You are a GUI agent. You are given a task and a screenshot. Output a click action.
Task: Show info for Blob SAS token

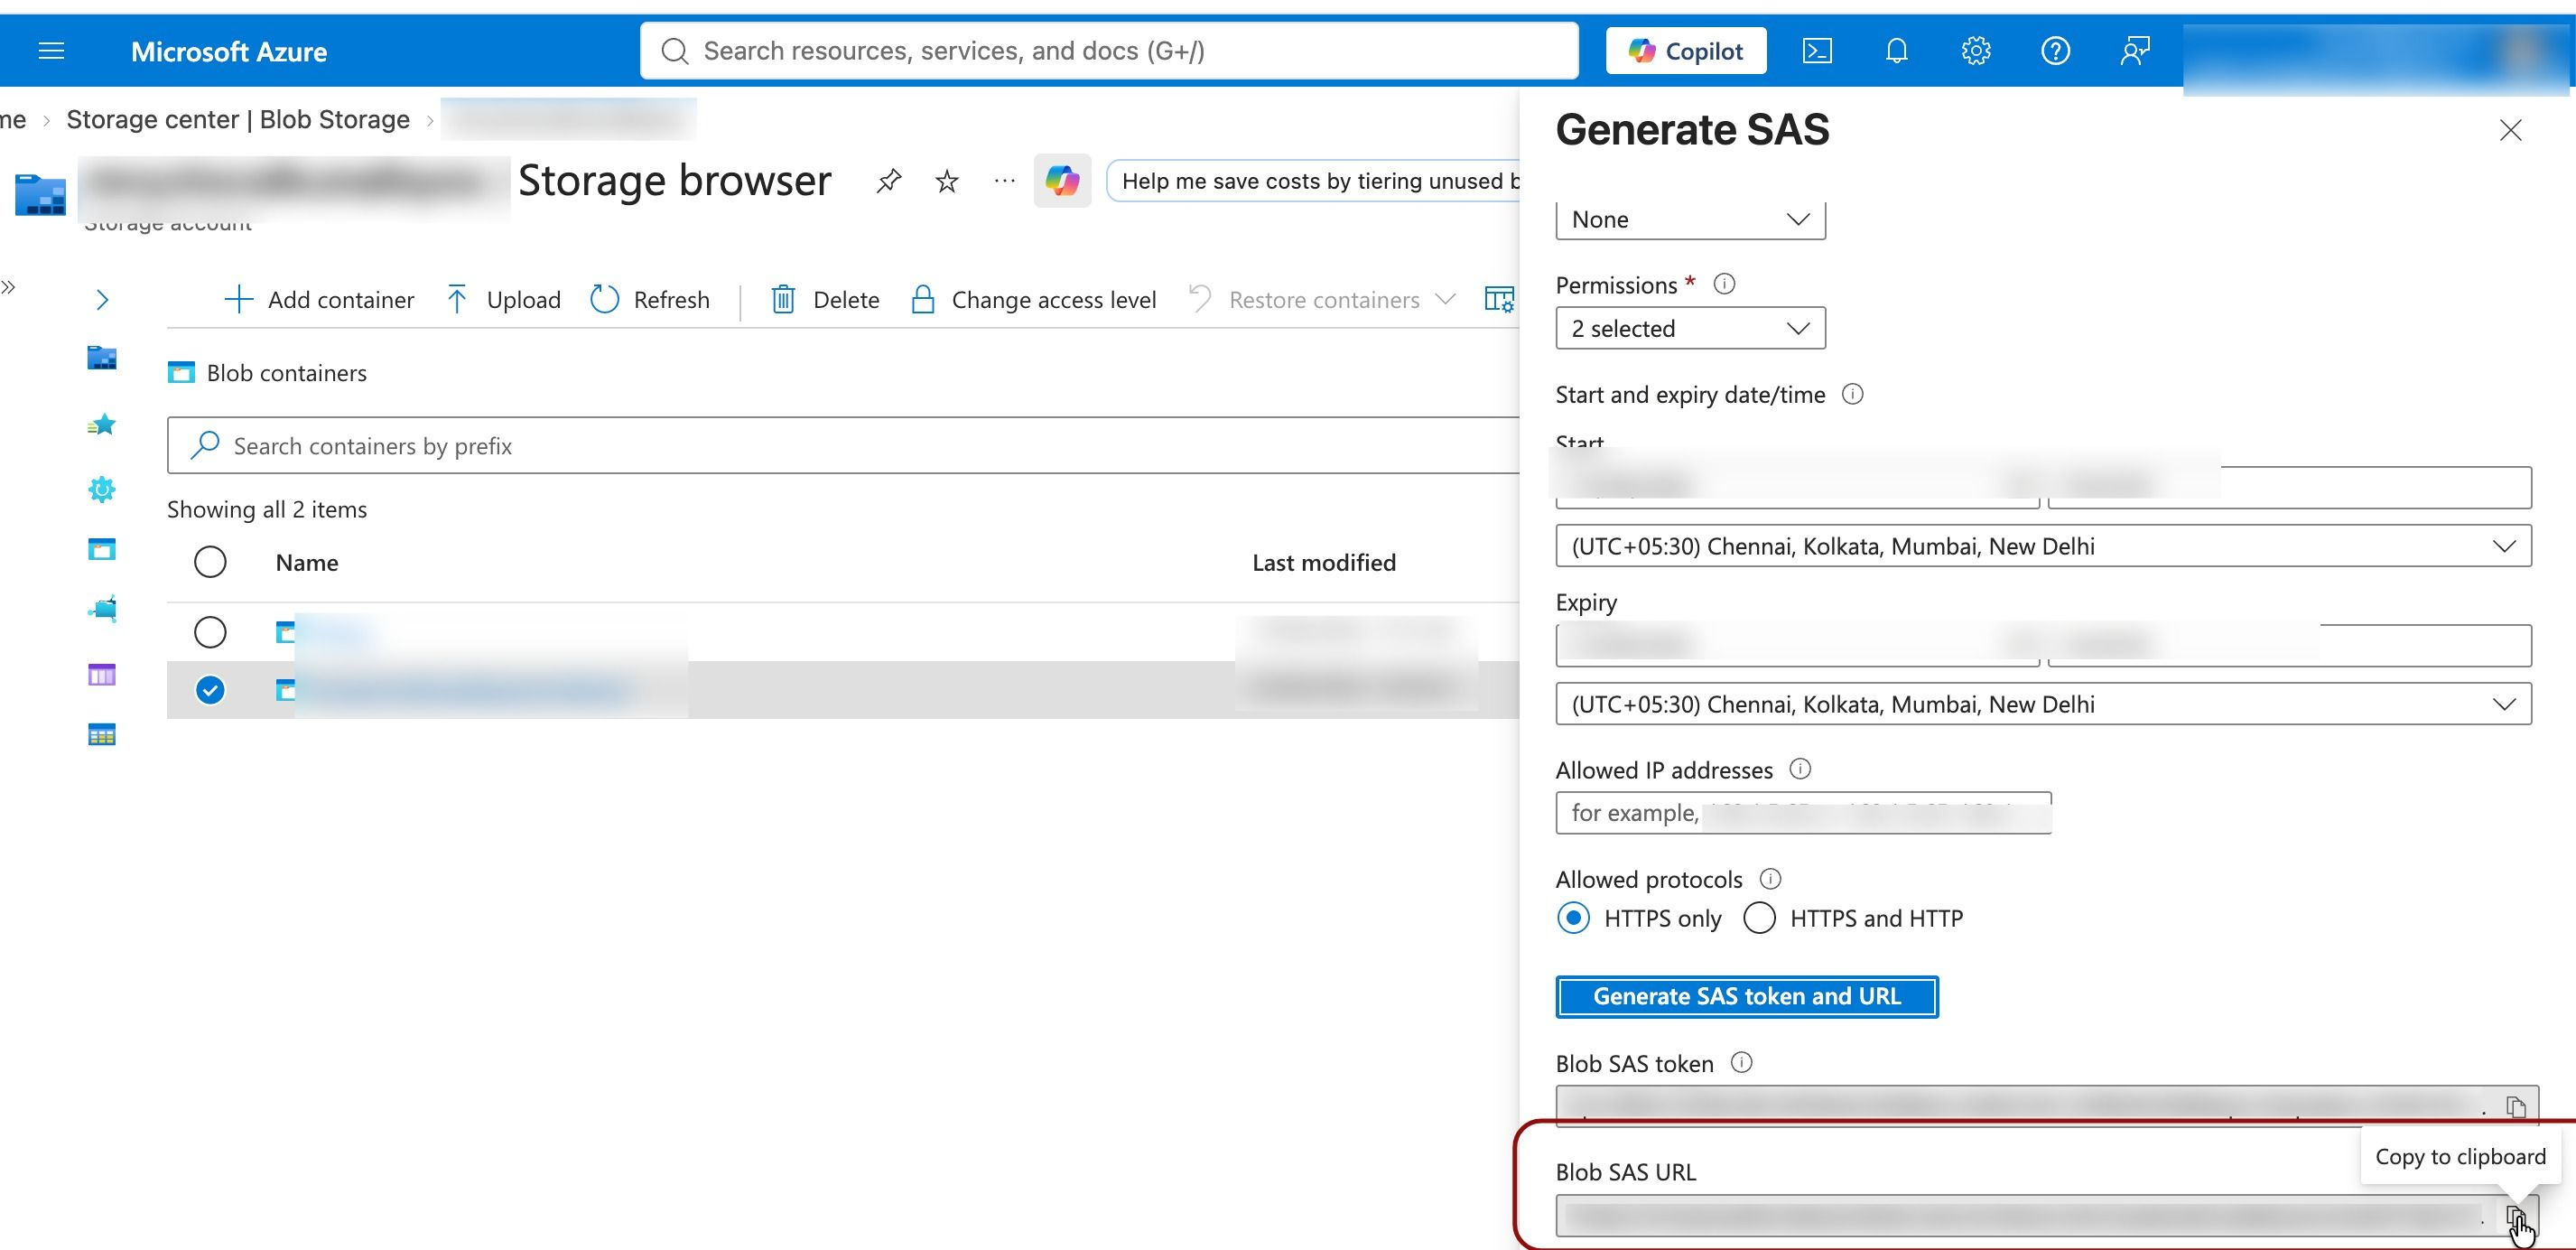1741,1063
